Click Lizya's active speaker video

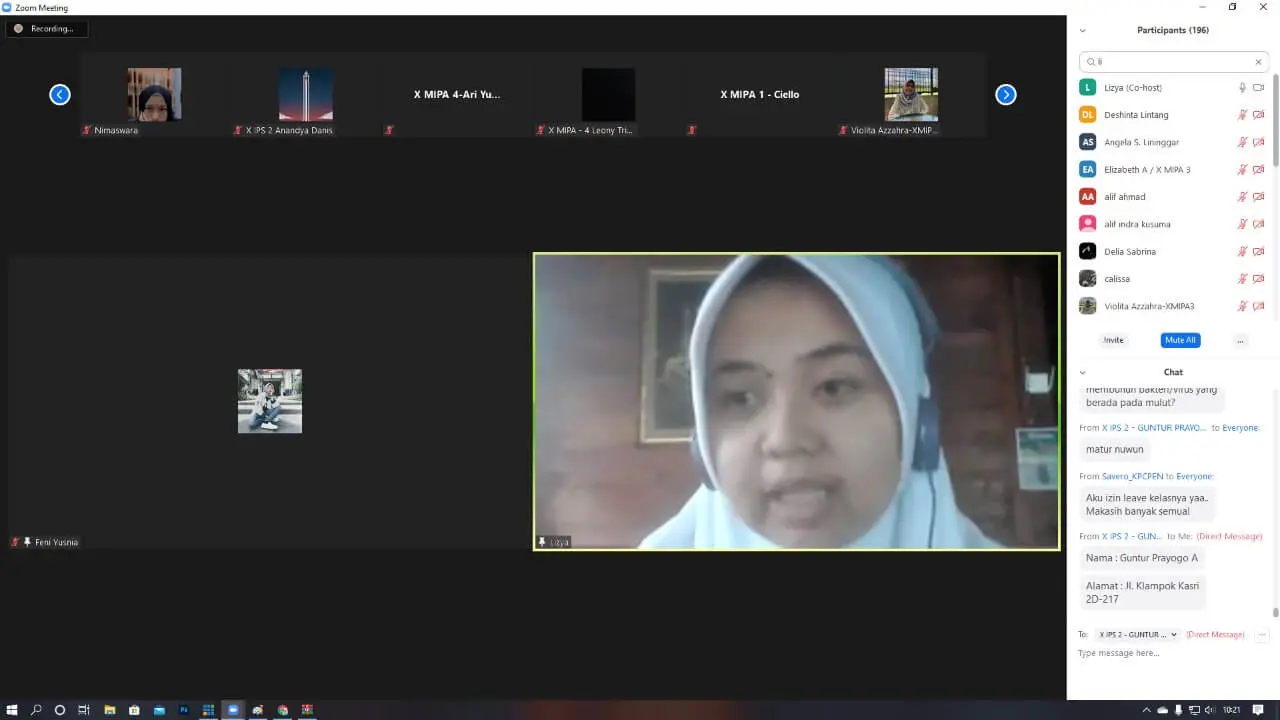point(796,401)
